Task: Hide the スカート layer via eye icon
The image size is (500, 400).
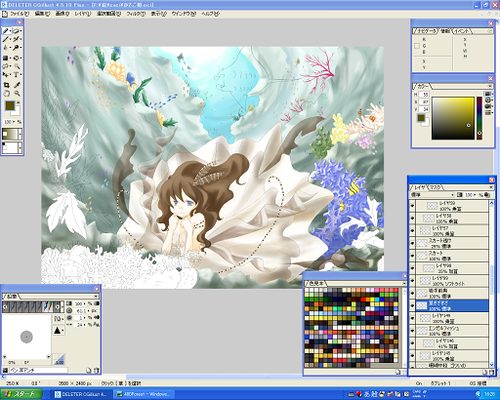Action: click(x=412, y=256)
